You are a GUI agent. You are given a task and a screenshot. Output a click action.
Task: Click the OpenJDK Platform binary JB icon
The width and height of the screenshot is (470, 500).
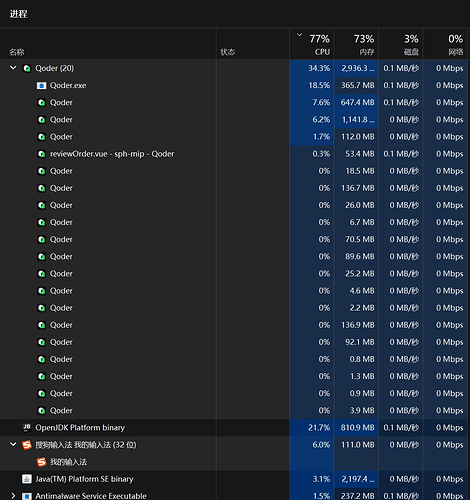27,428
